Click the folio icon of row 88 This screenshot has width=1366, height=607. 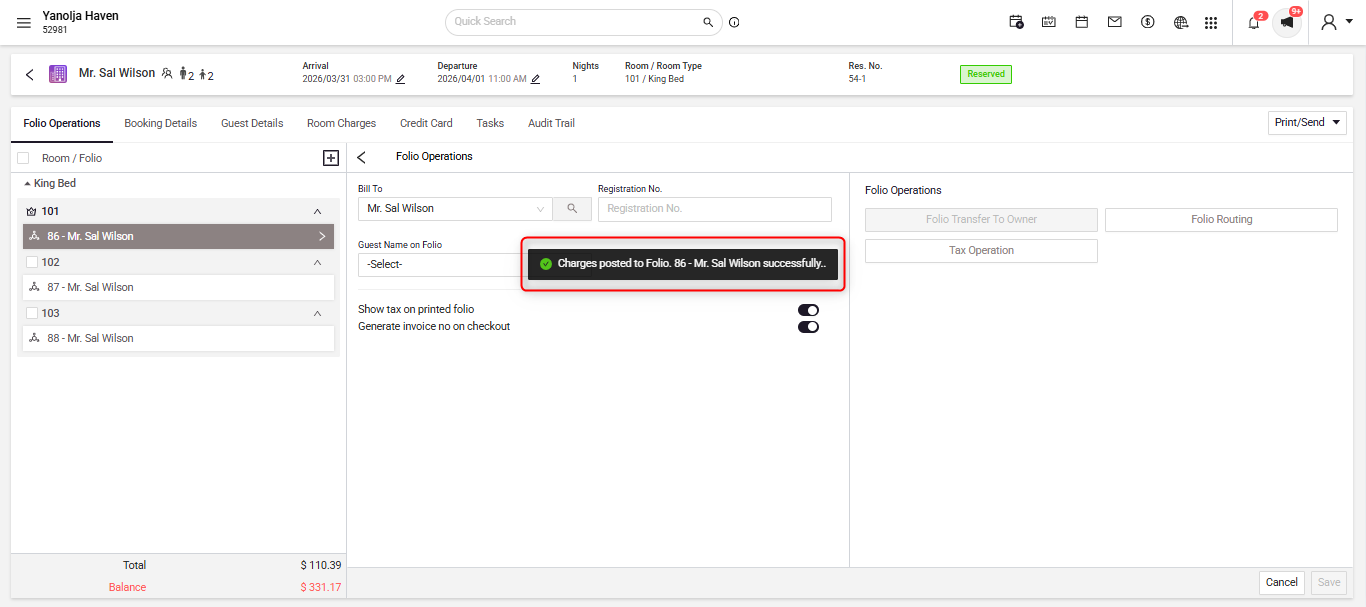tap(34, 338)
